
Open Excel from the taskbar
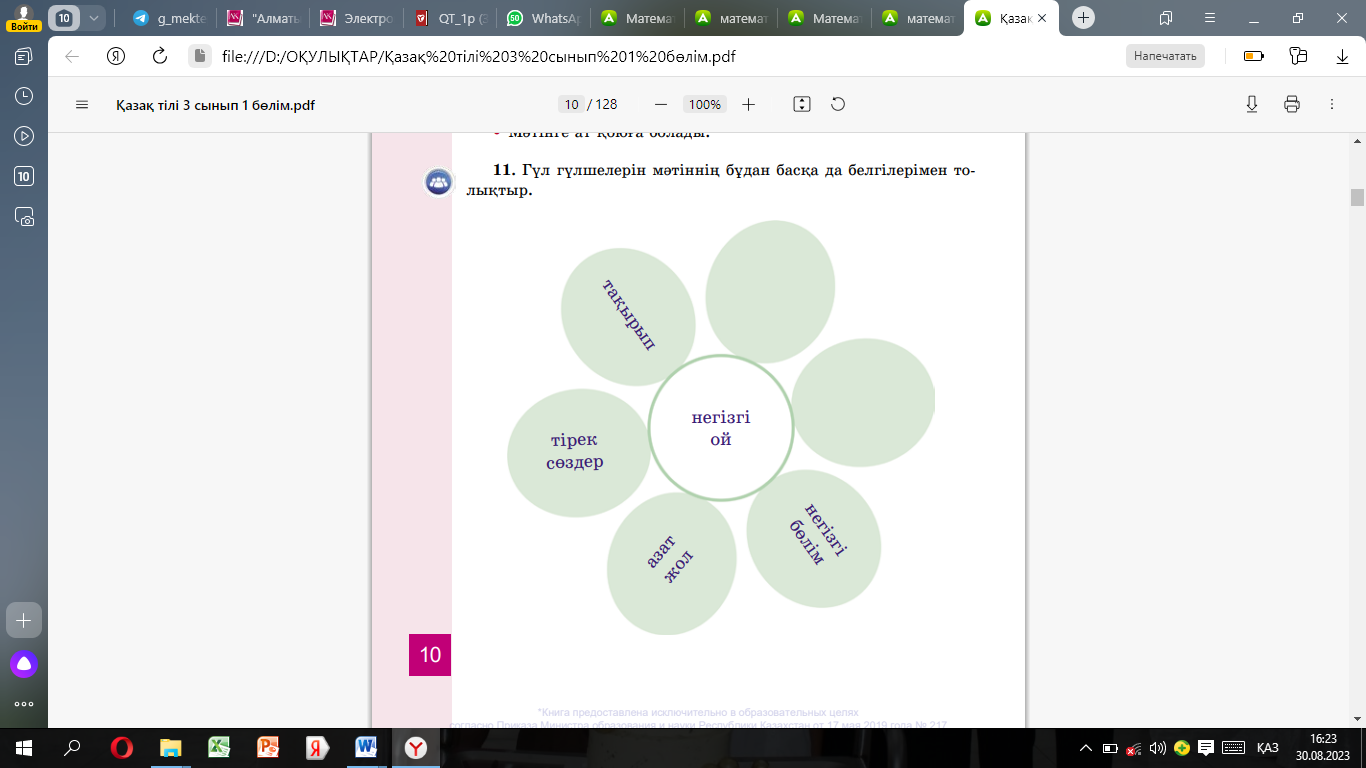click(x=220, y=747)
